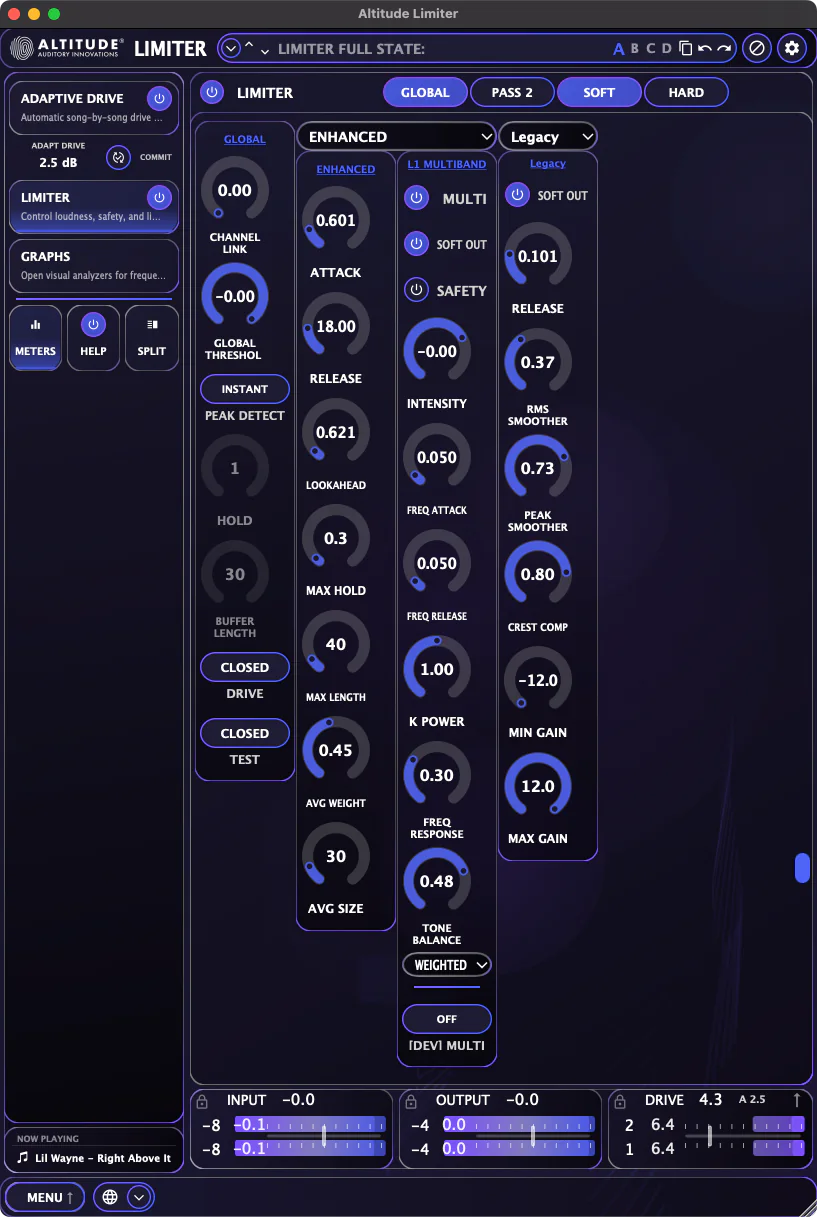Toggle the [DEV] MULTI OFF button

tap(447, 1019)
